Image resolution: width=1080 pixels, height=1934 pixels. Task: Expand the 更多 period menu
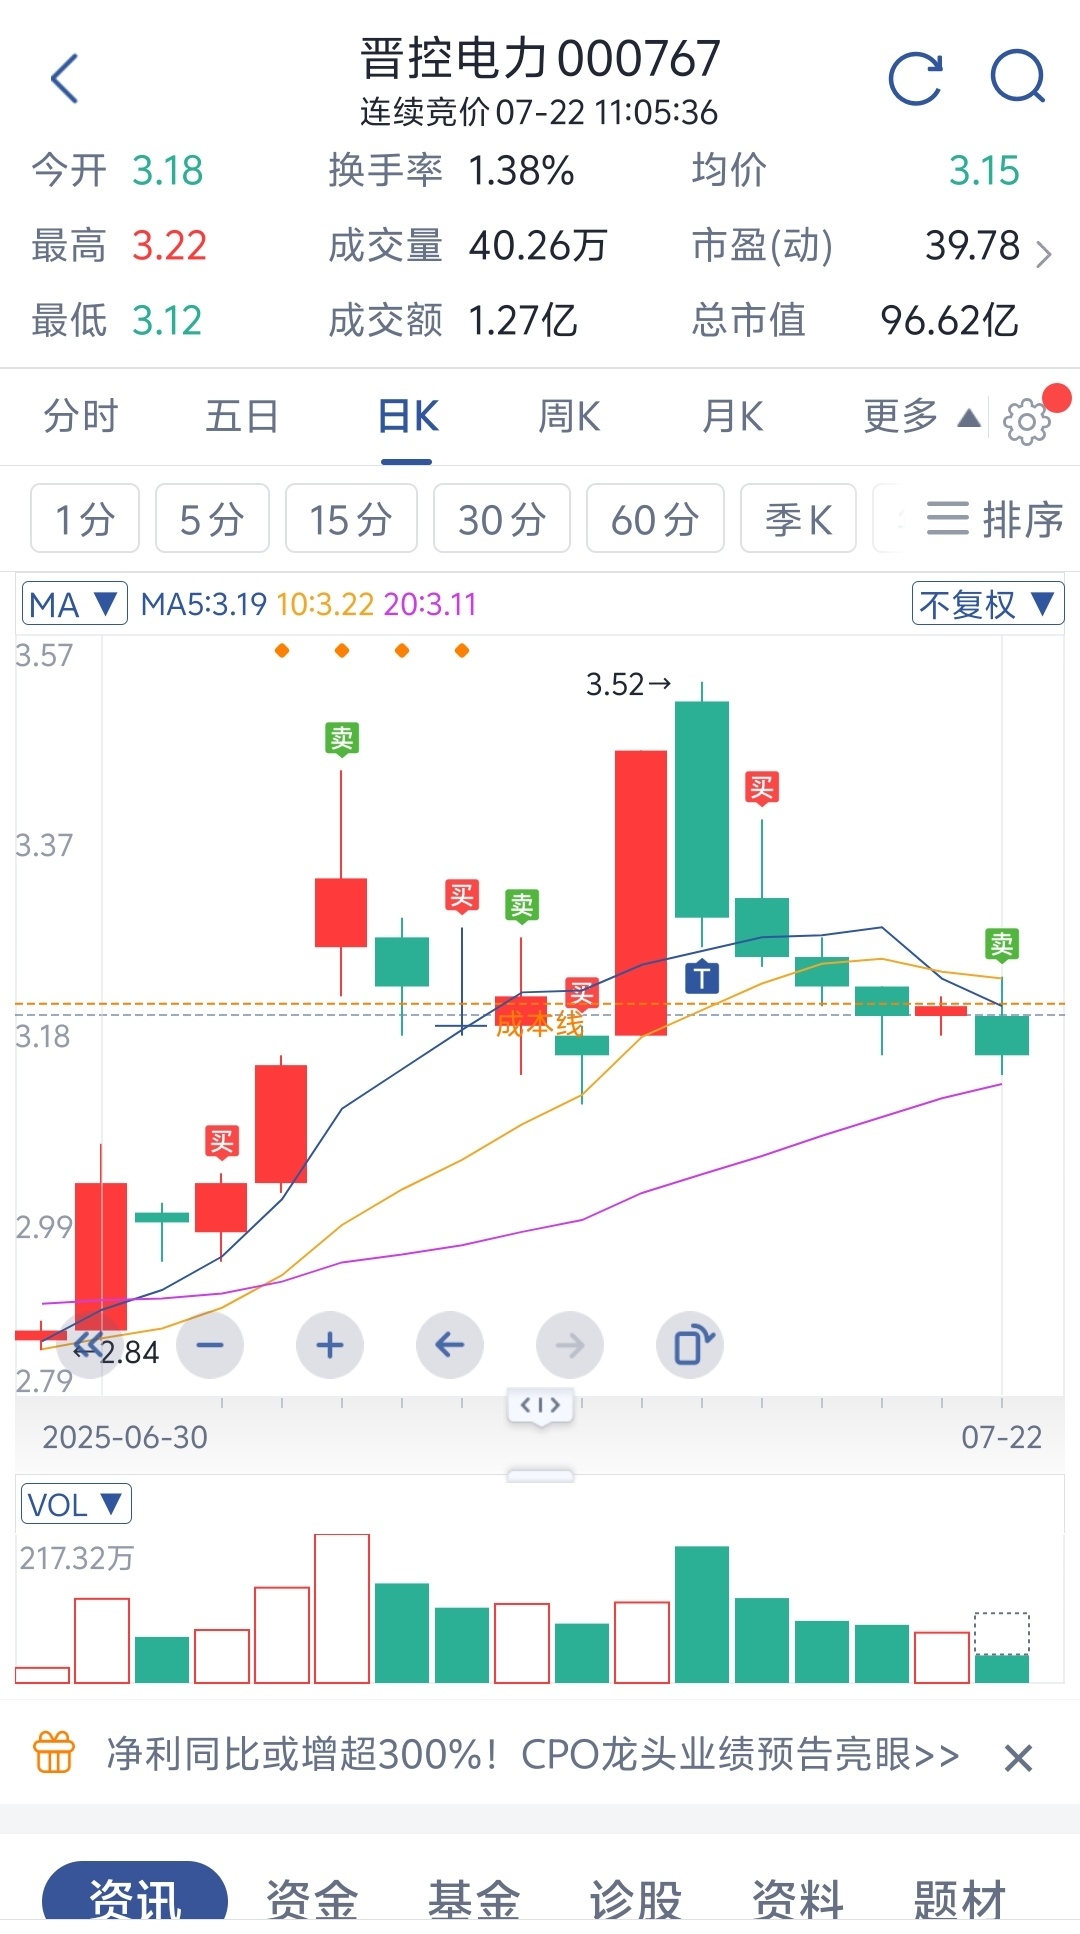point(921,417)
